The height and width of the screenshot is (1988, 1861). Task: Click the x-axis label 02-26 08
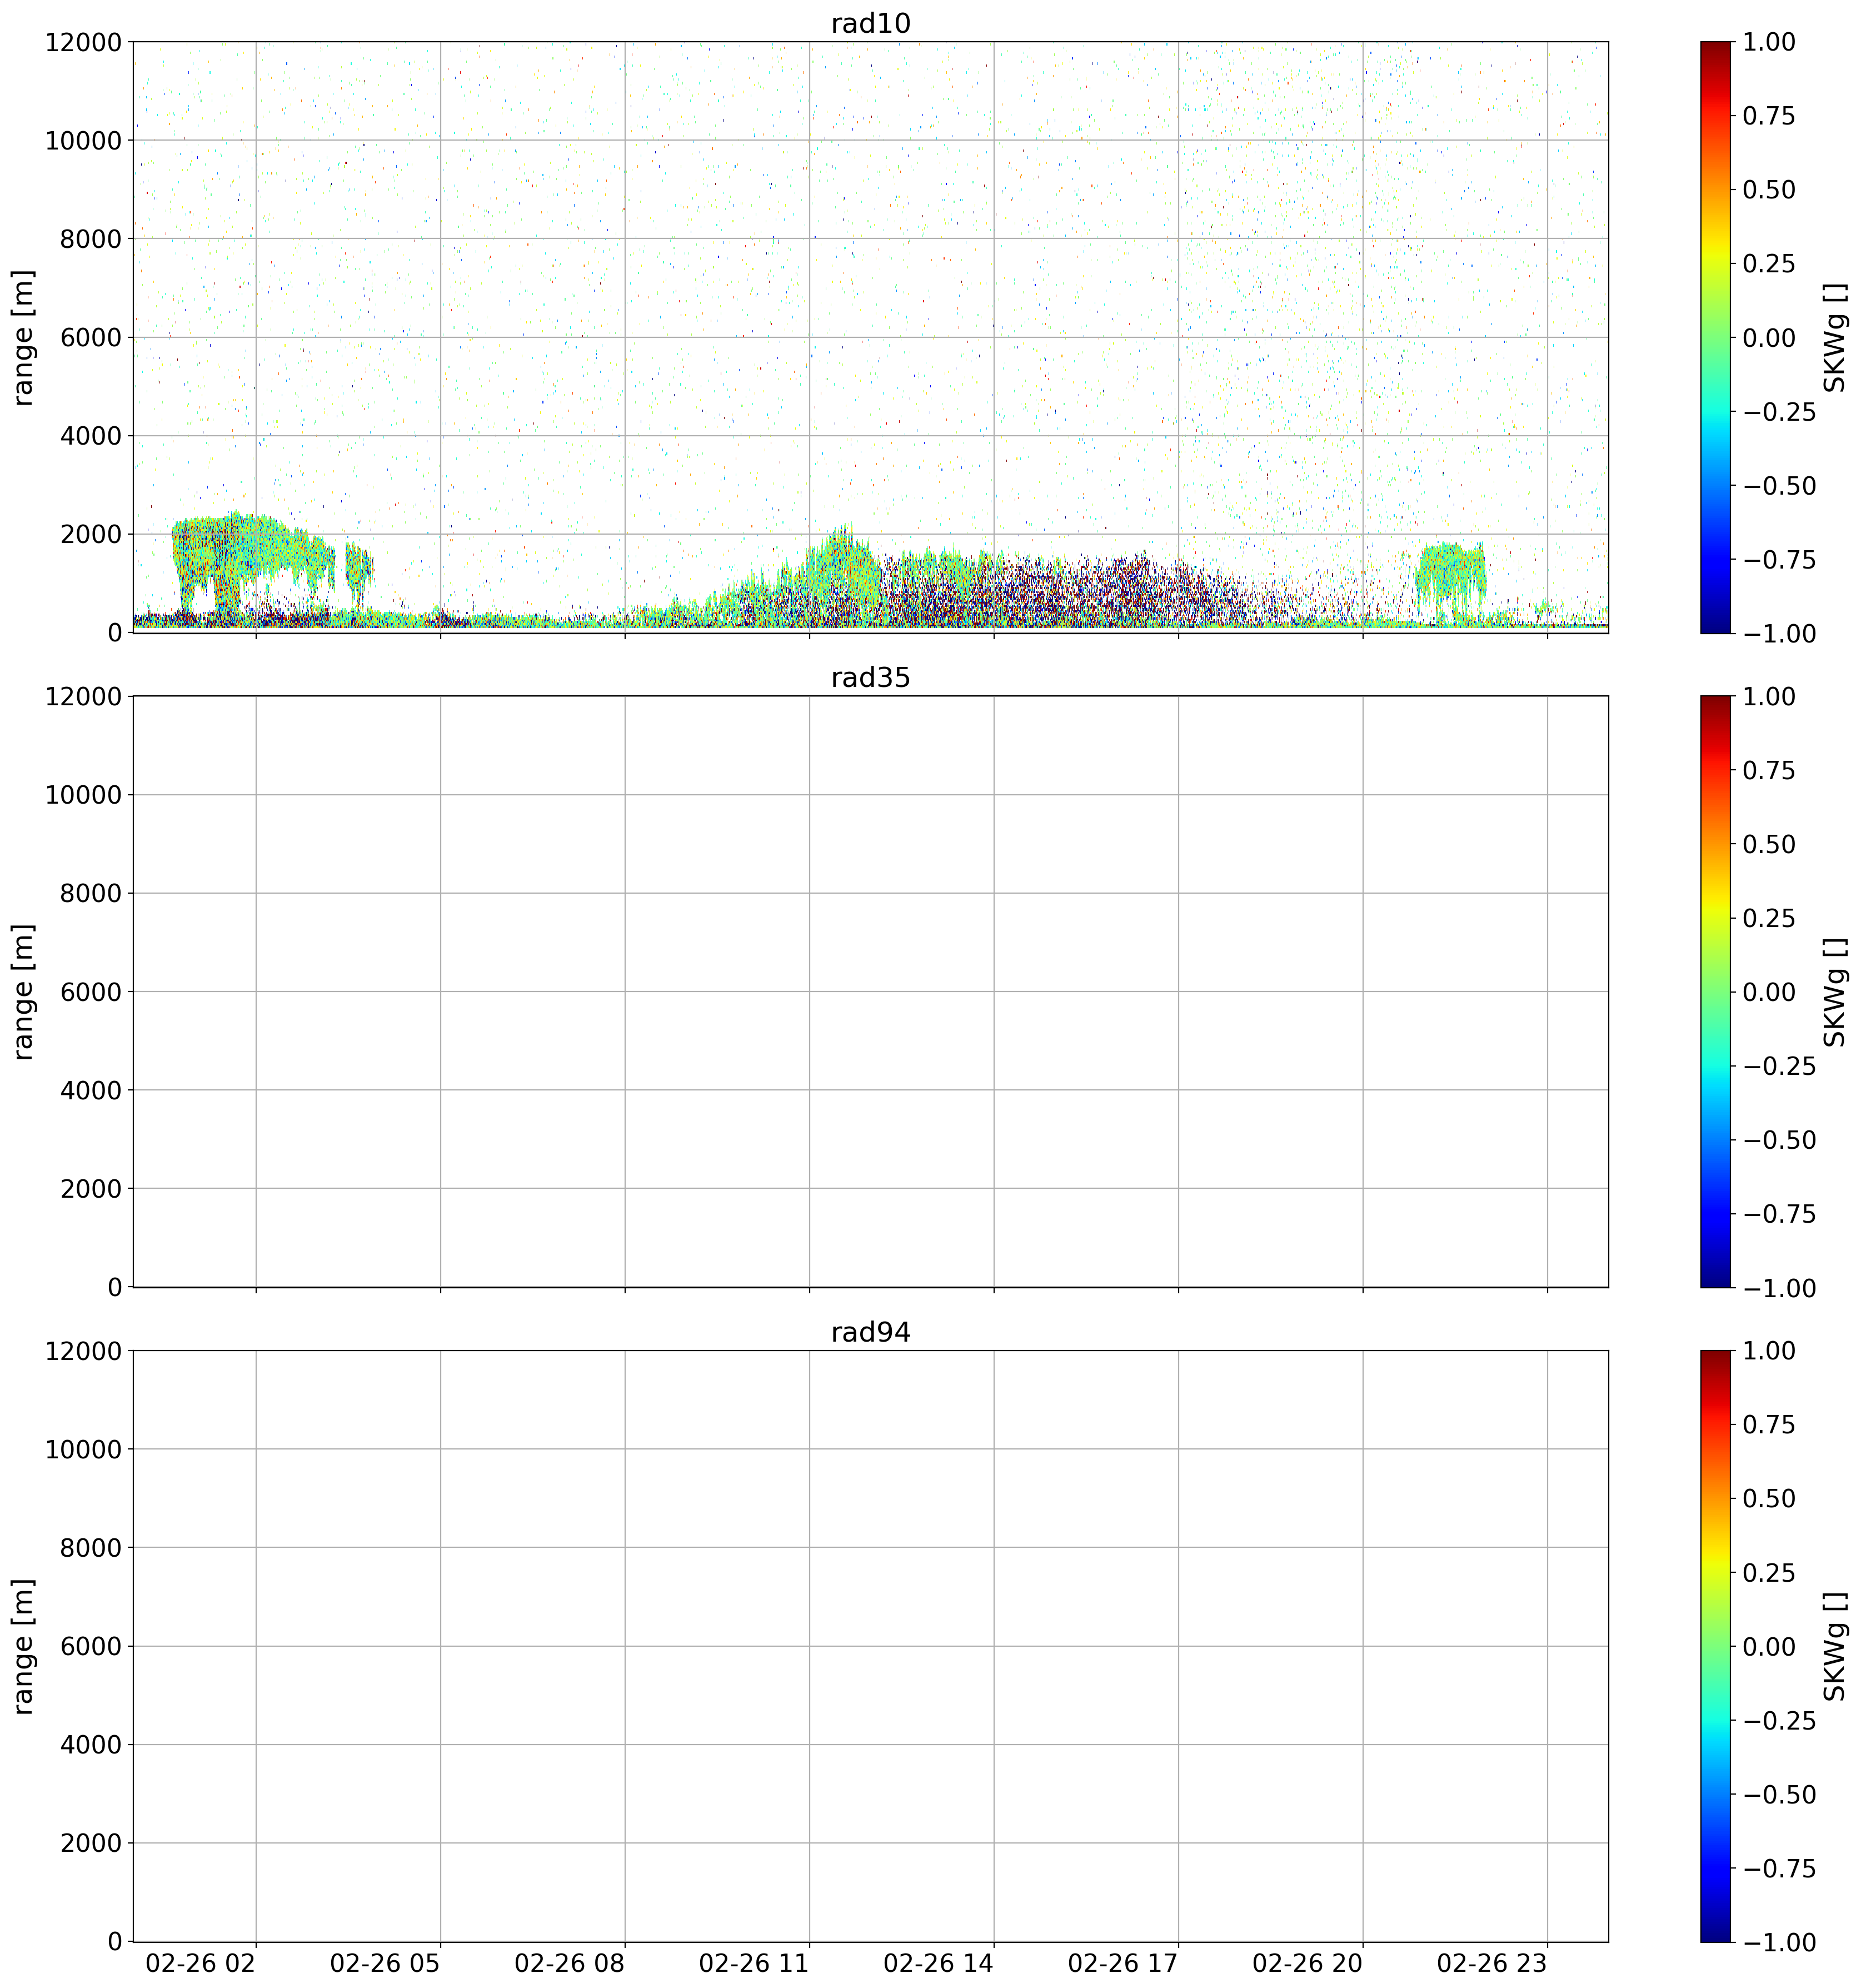[570, 1964]
